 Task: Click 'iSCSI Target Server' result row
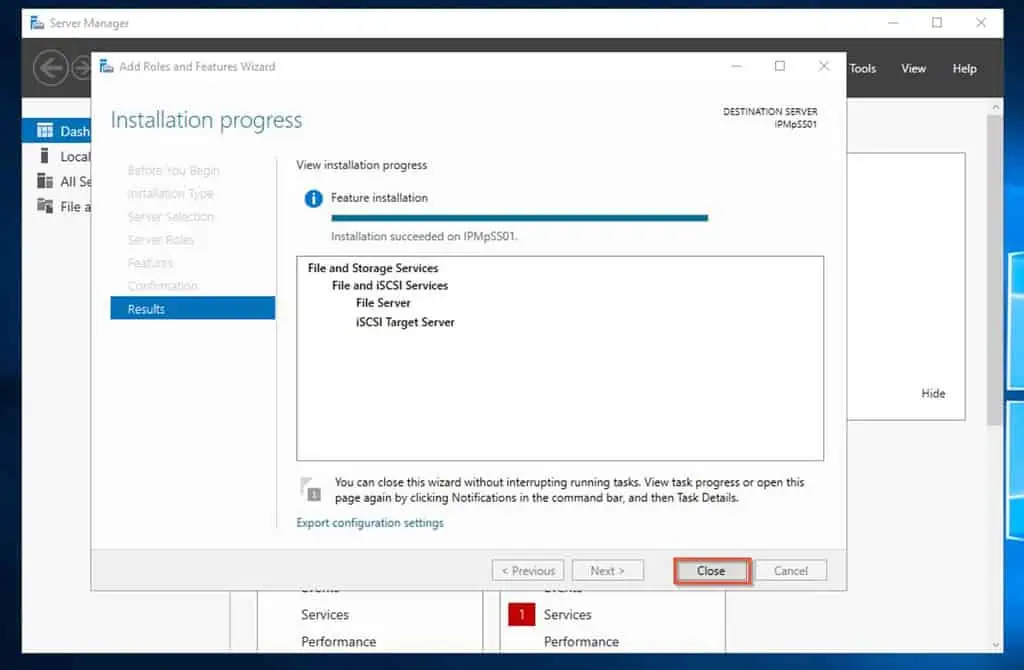(405, 322)
